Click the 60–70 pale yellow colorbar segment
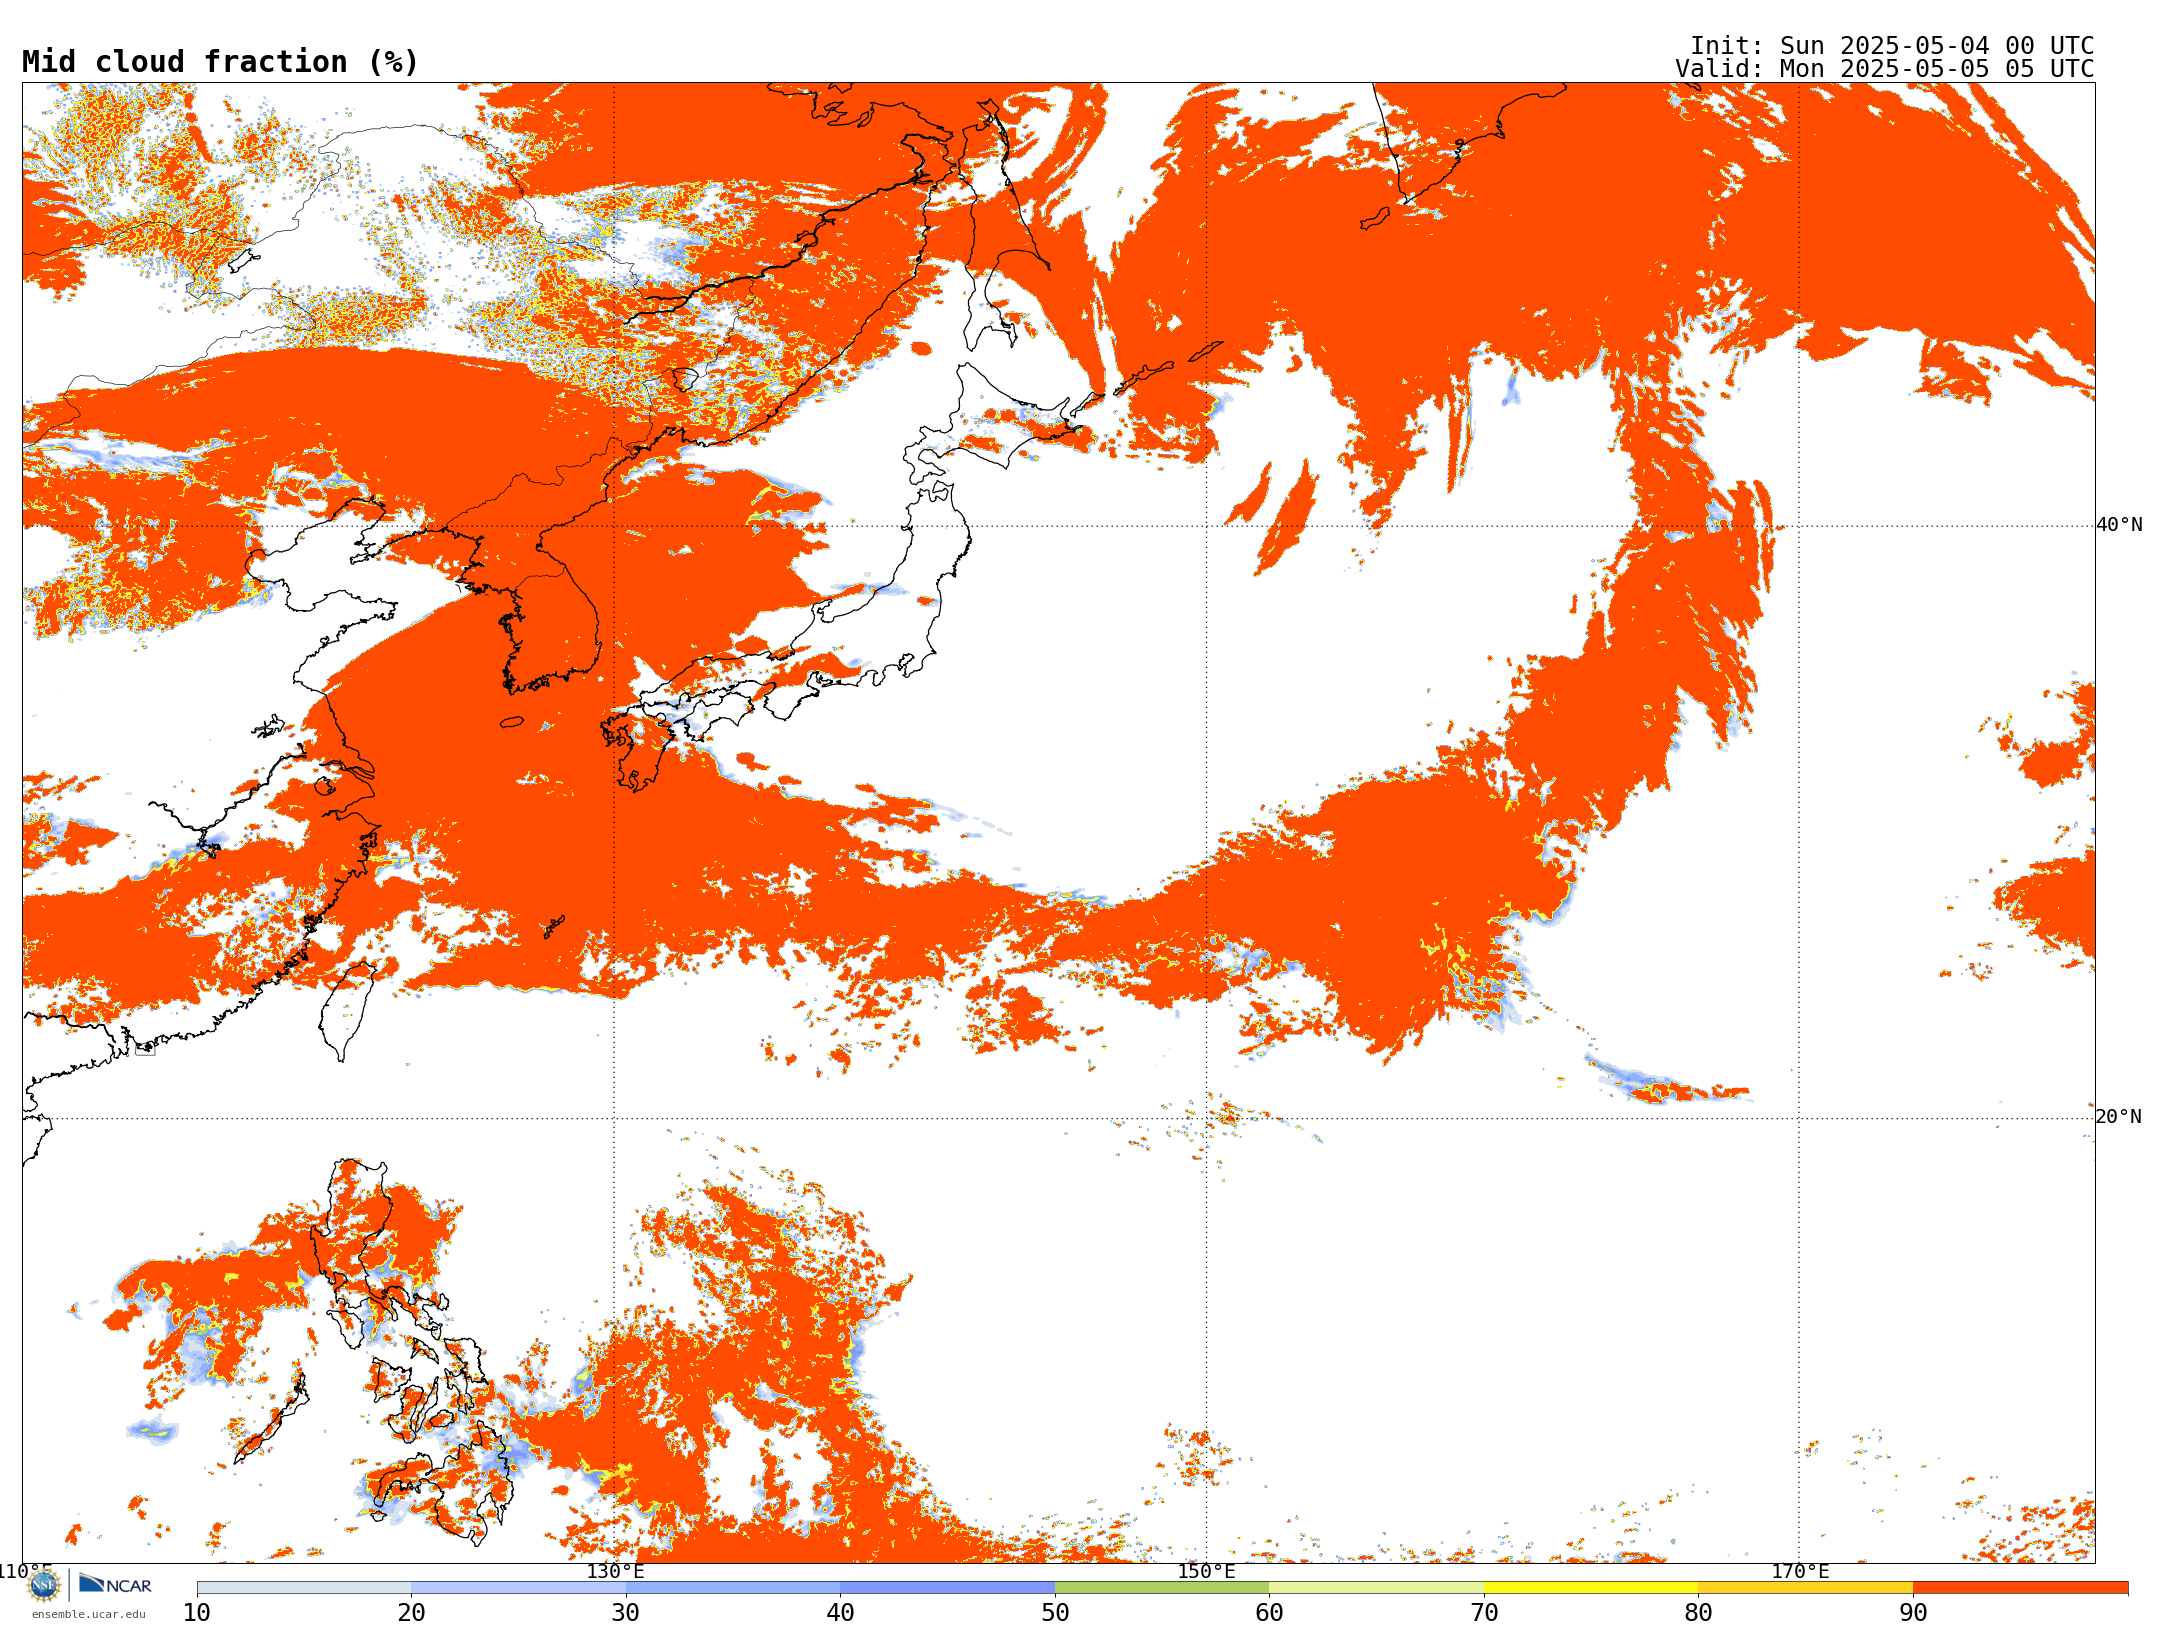The height and width of the screenshot is (1626, 2160). 1376,1588
